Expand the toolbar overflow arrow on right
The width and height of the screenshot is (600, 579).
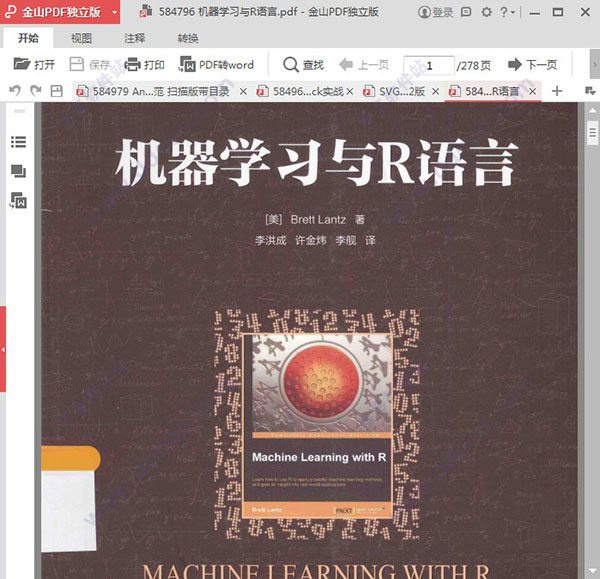click(x=595, y=65)
